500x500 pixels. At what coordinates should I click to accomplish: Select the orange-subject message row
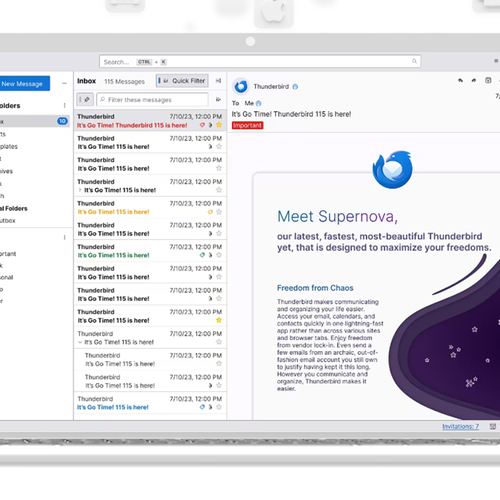(150, 208)
